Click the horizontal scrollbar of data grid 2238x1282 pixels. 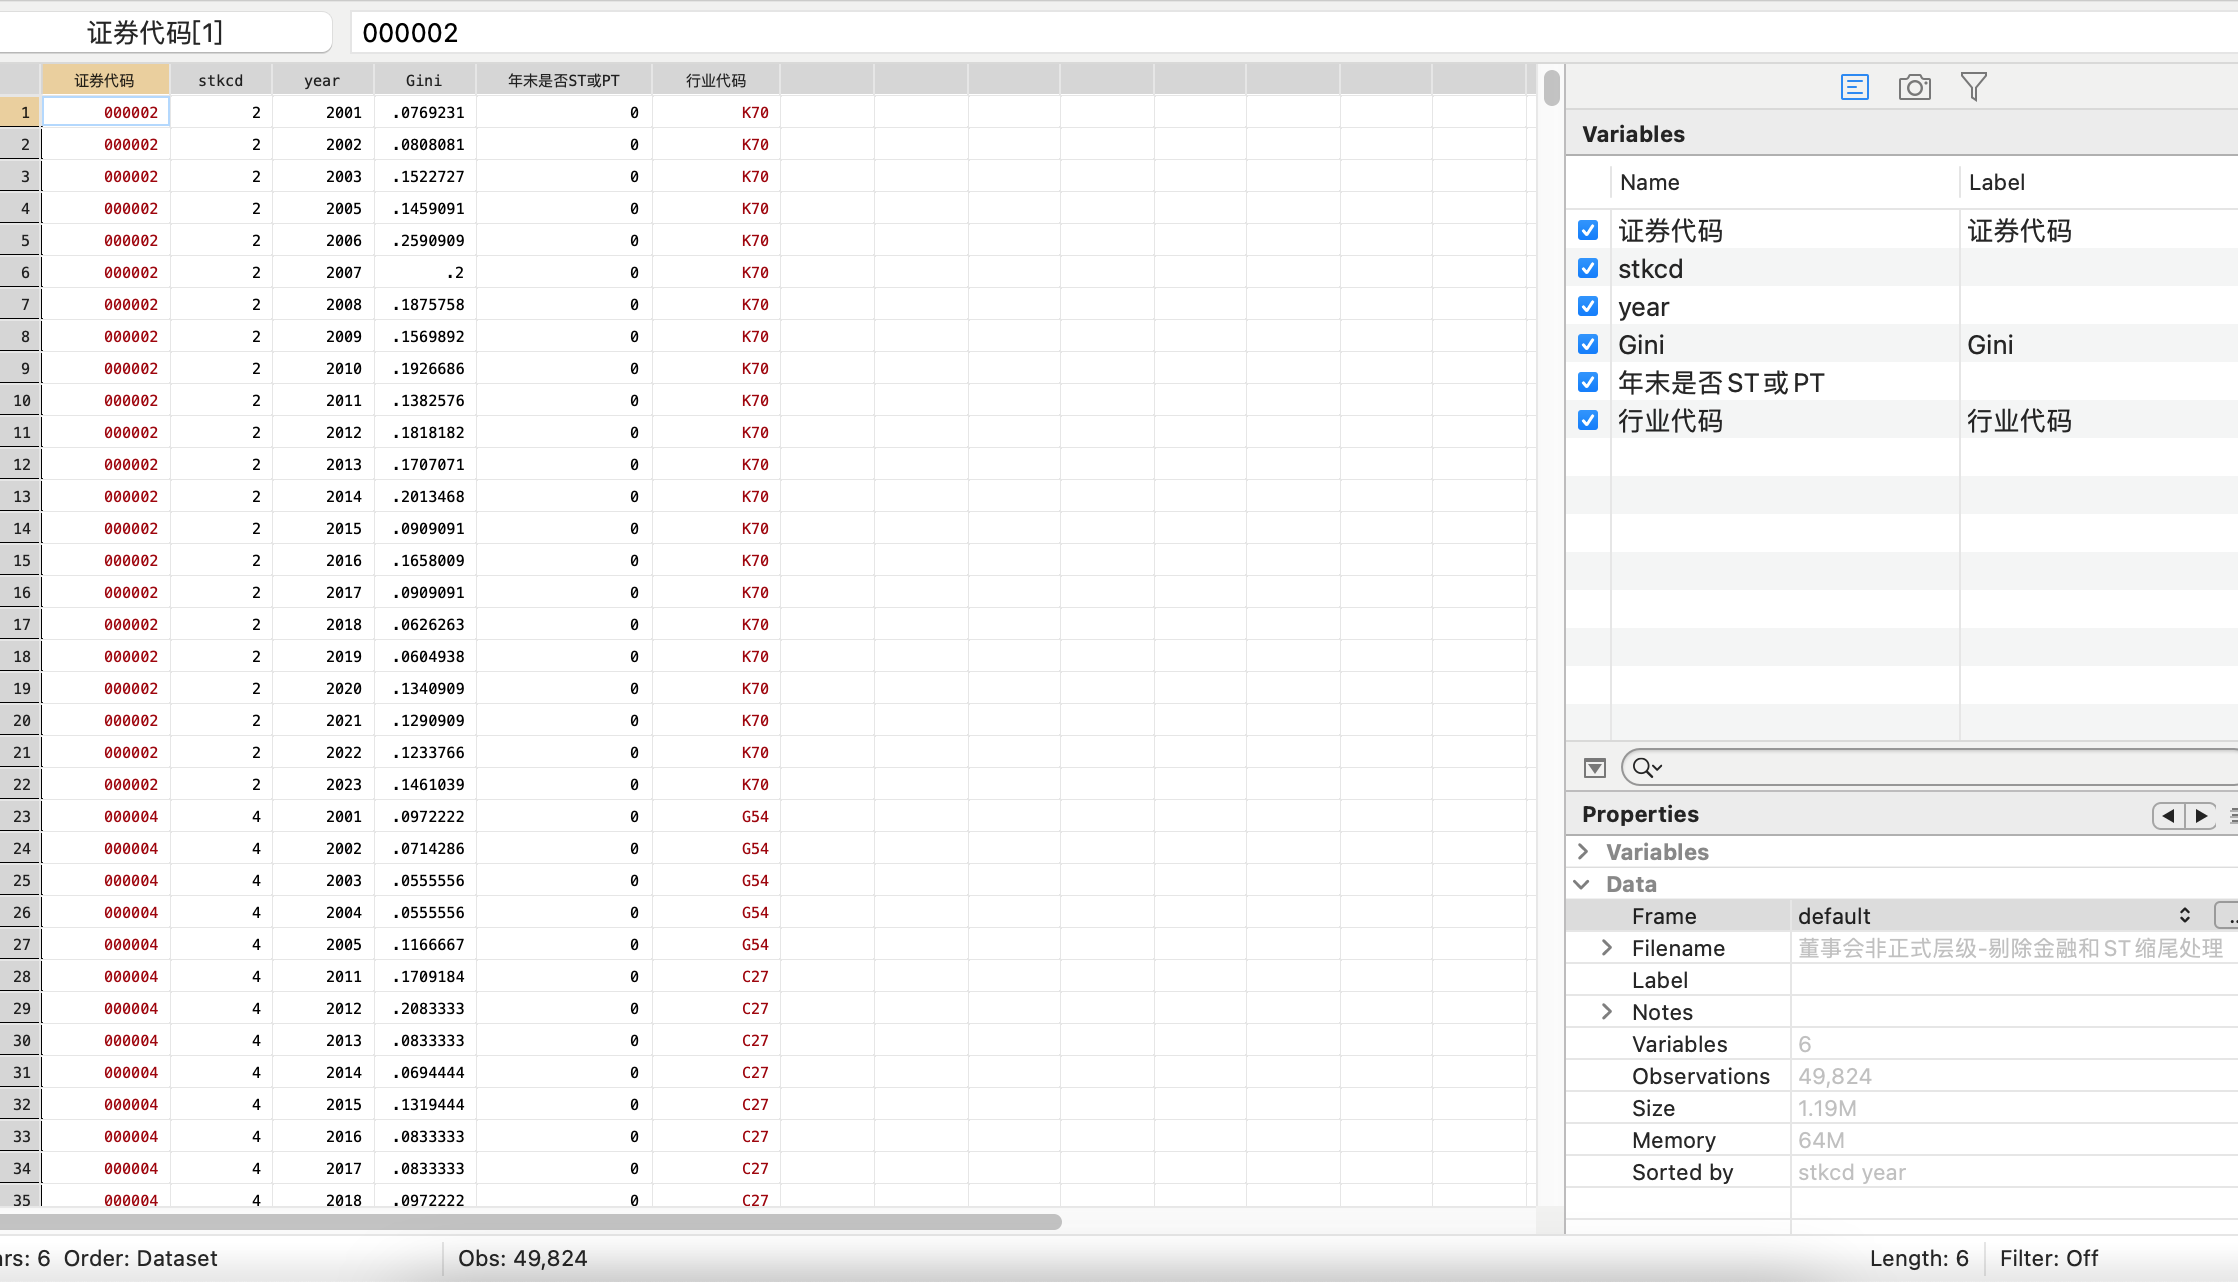(x=530, y=1221)
